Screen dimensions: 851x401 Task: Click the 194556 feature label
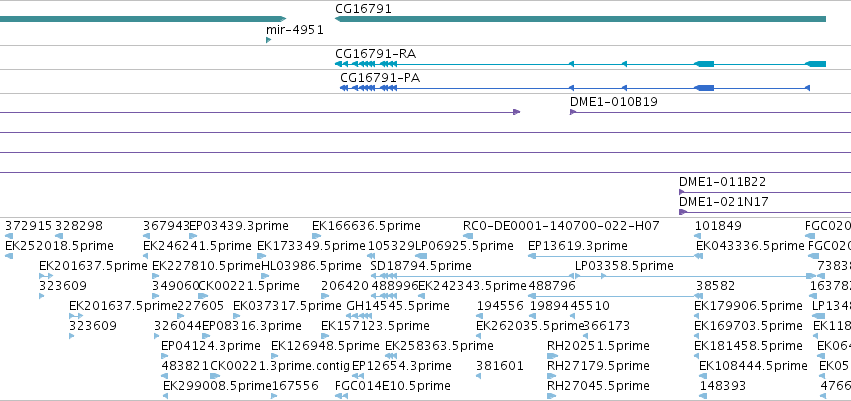(x=500, y=306)
